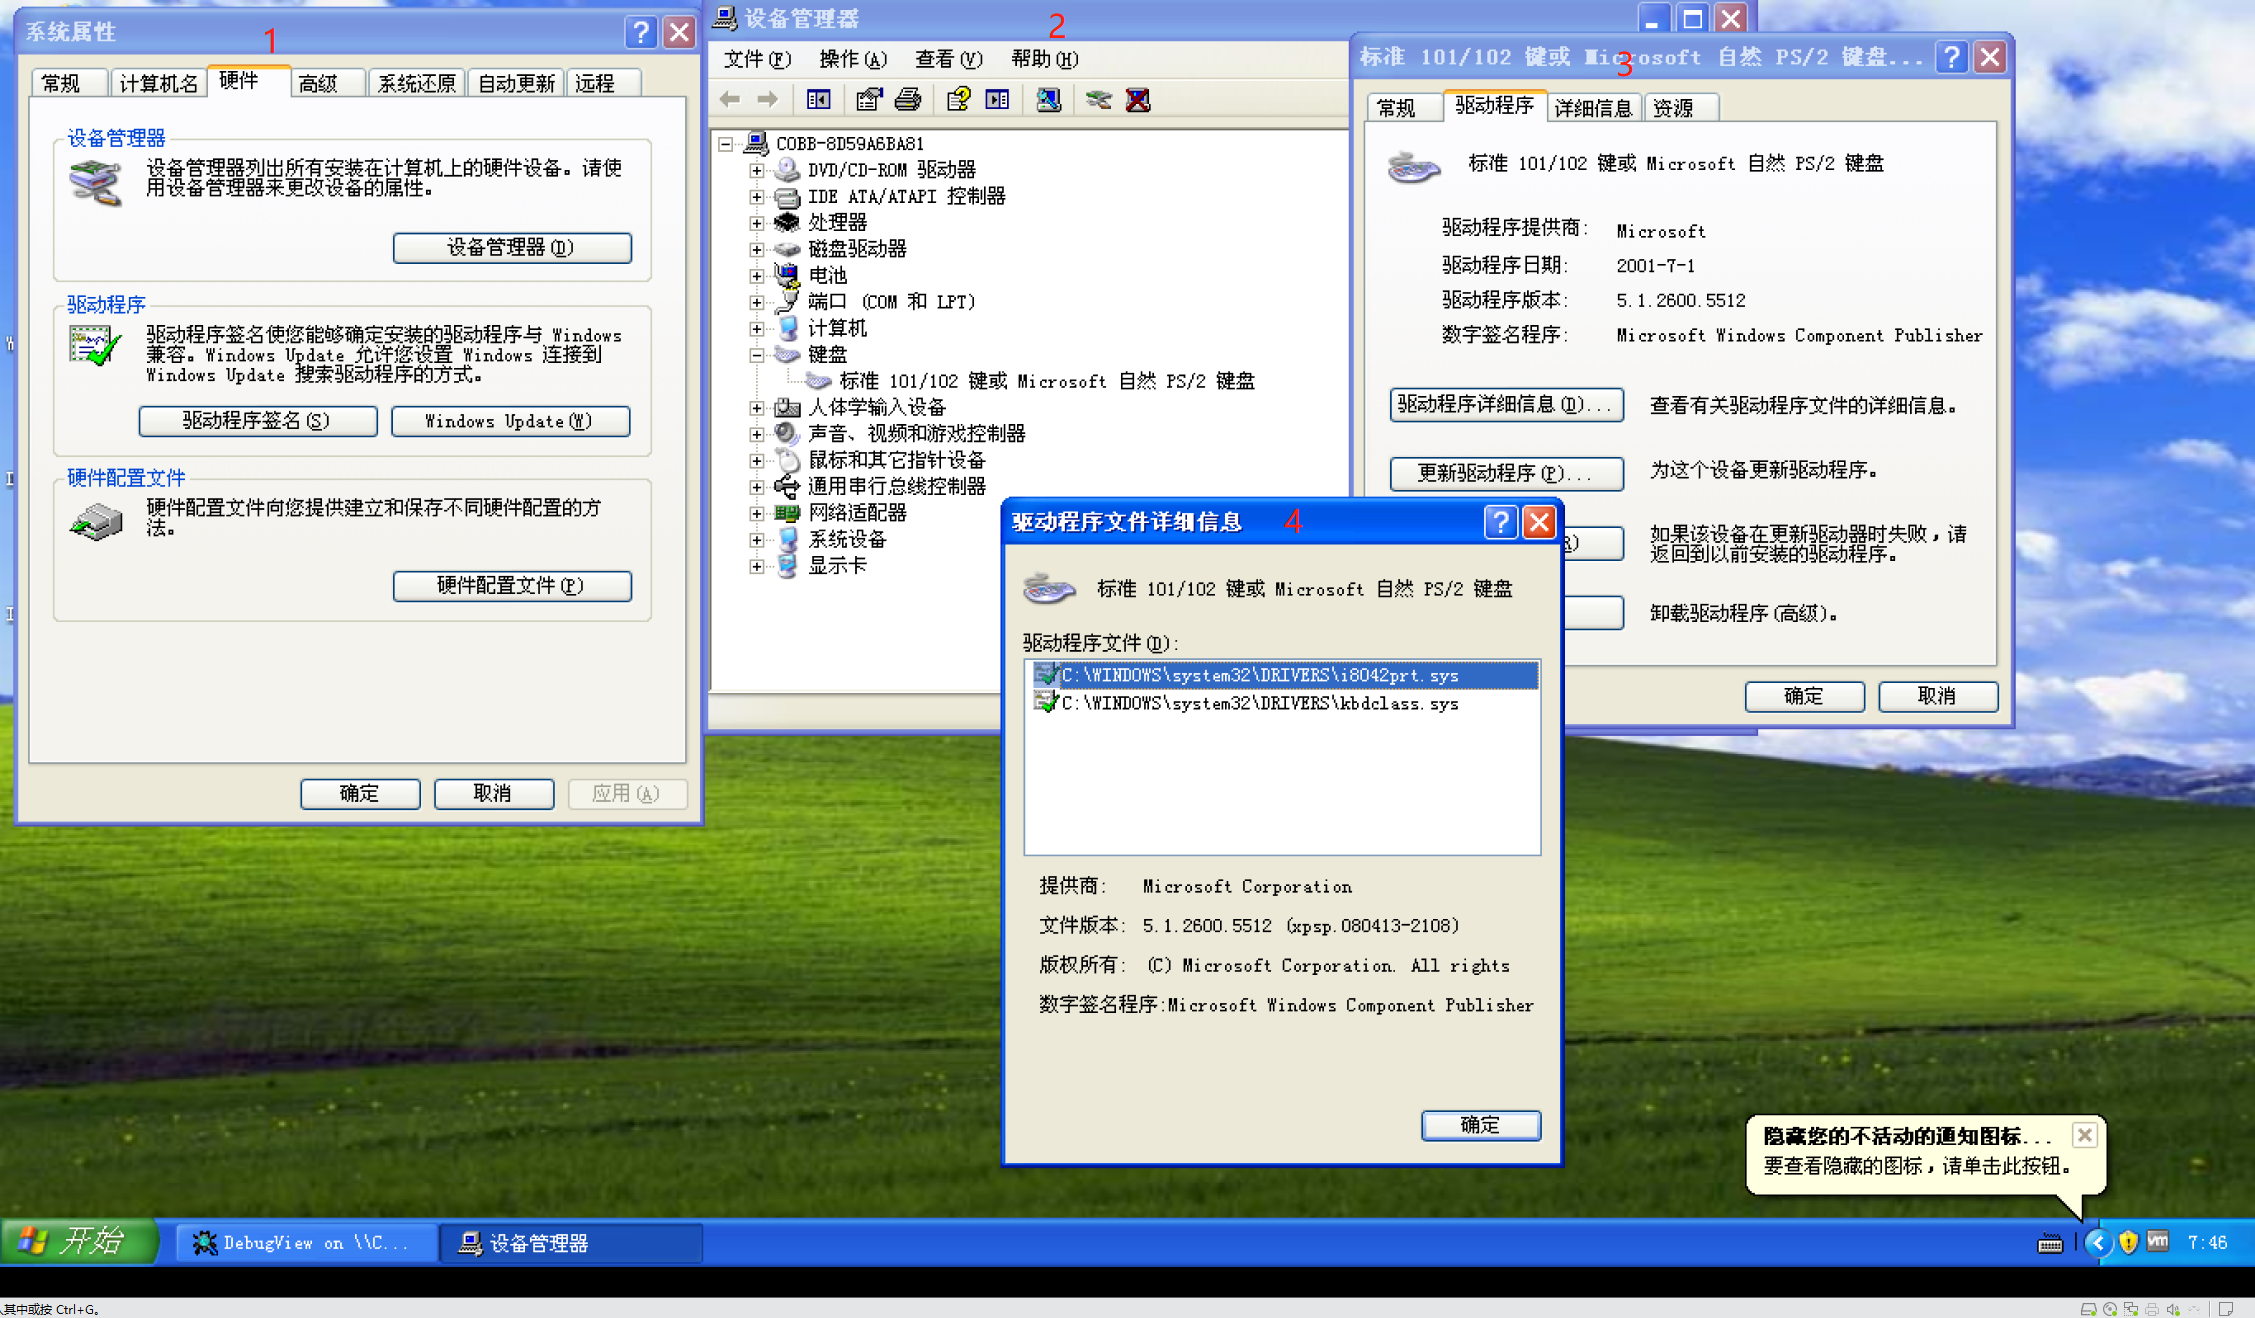Switch to the 详细信息 tab

click(x=1593, y=106)
